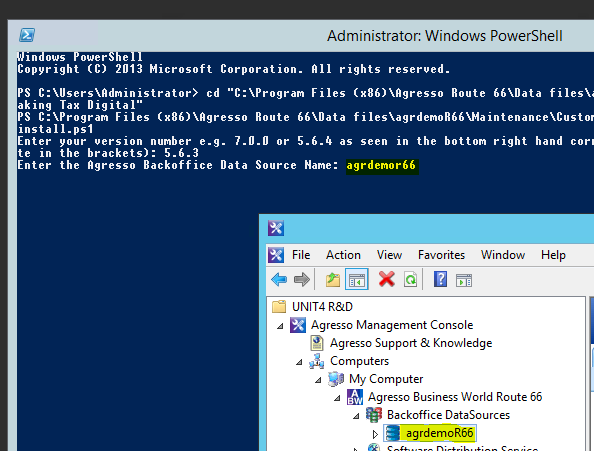Click the Management Console title bar icon
The height and width of the screenshot is (451, 594).
pyautogui.click(x=276, y=228)
